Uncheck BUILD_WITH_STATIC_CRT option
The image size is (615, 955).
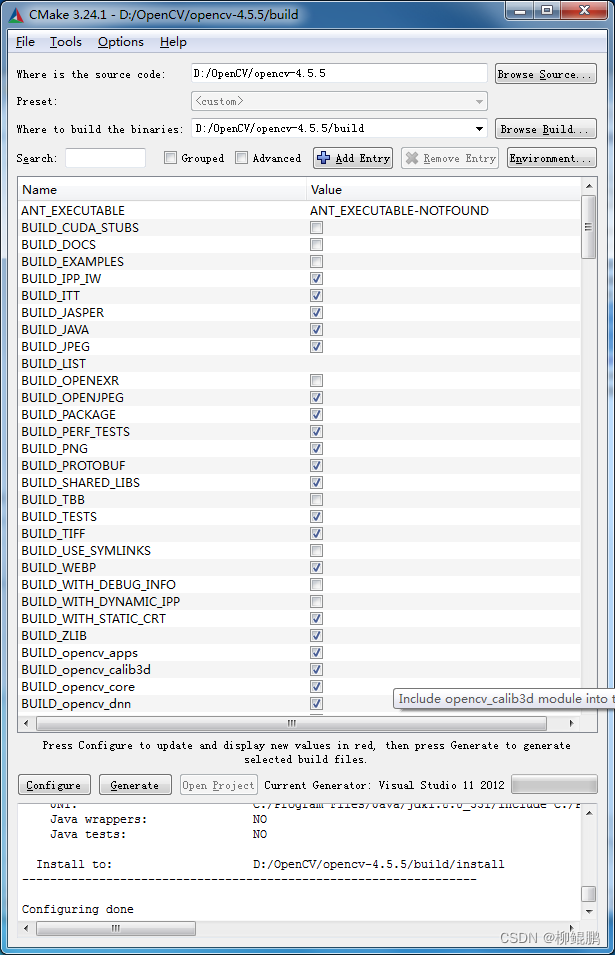tap(317, 619)
